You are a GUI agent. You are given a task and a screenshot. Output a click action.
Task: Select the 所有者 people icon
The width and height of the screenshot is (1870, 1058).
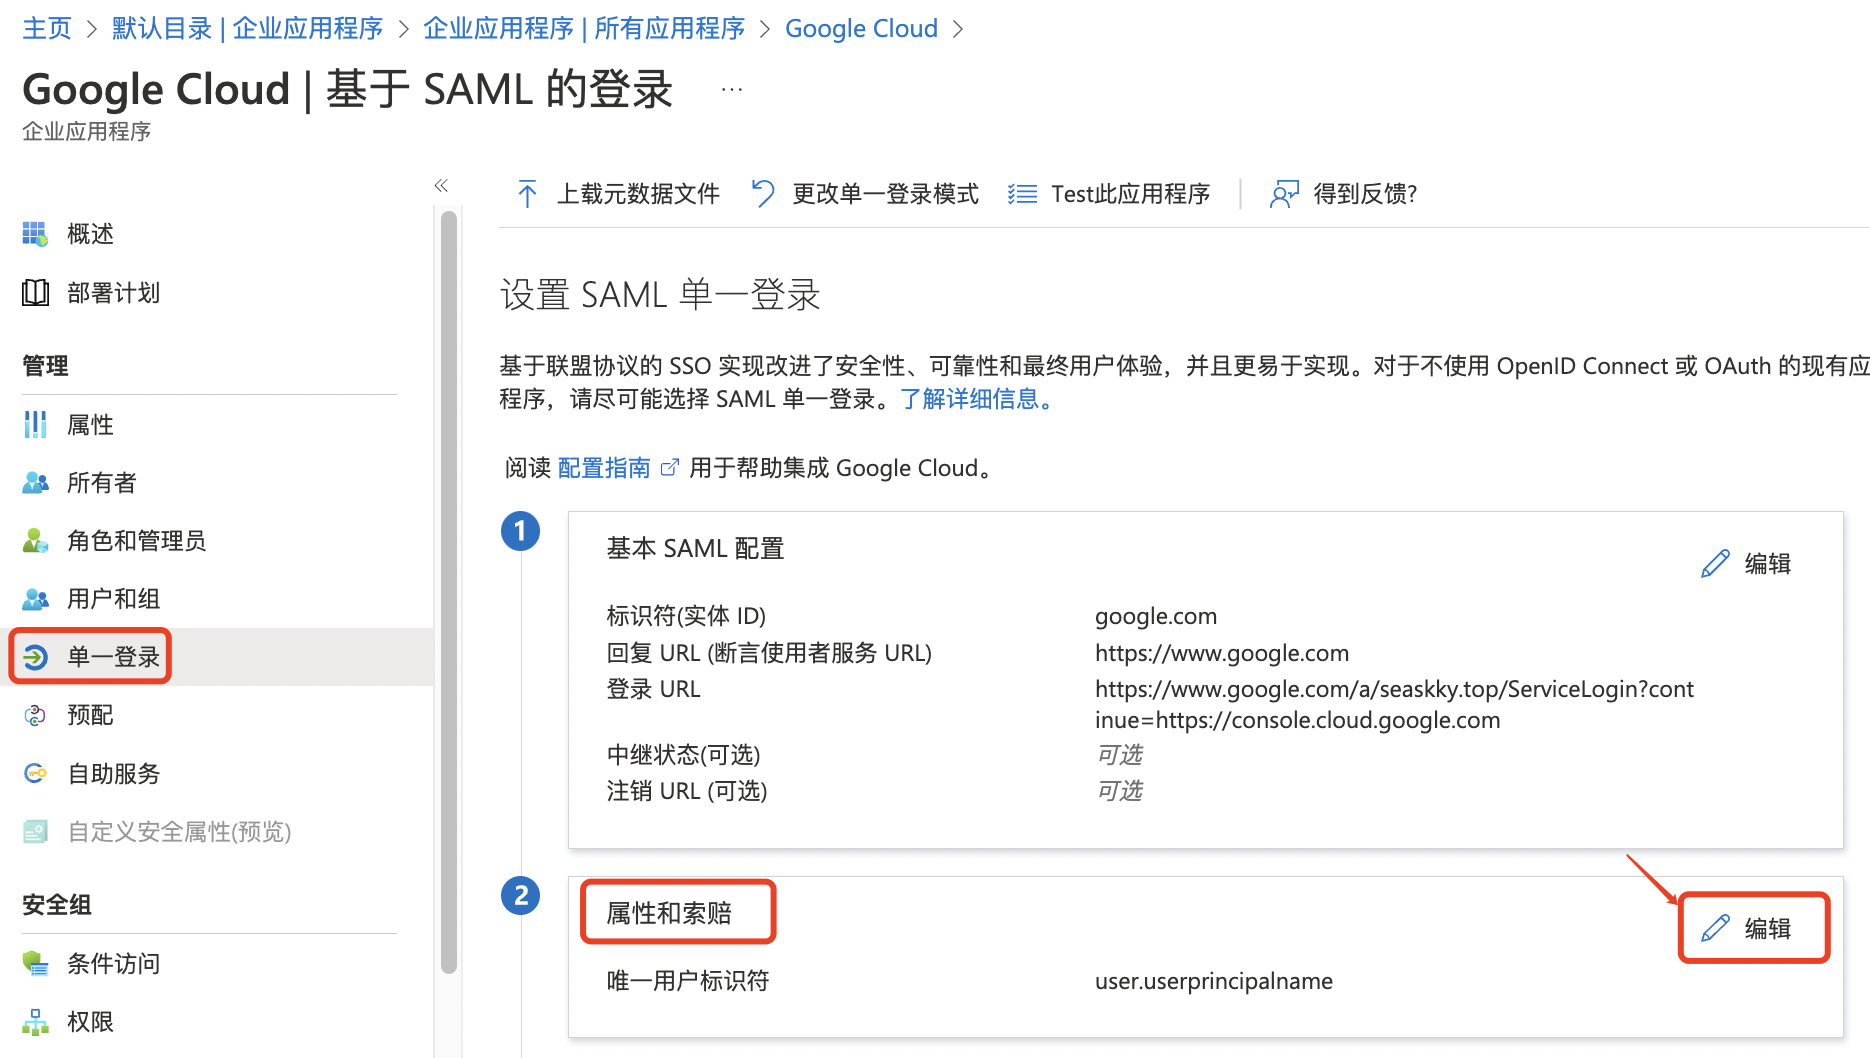[35, 483]
